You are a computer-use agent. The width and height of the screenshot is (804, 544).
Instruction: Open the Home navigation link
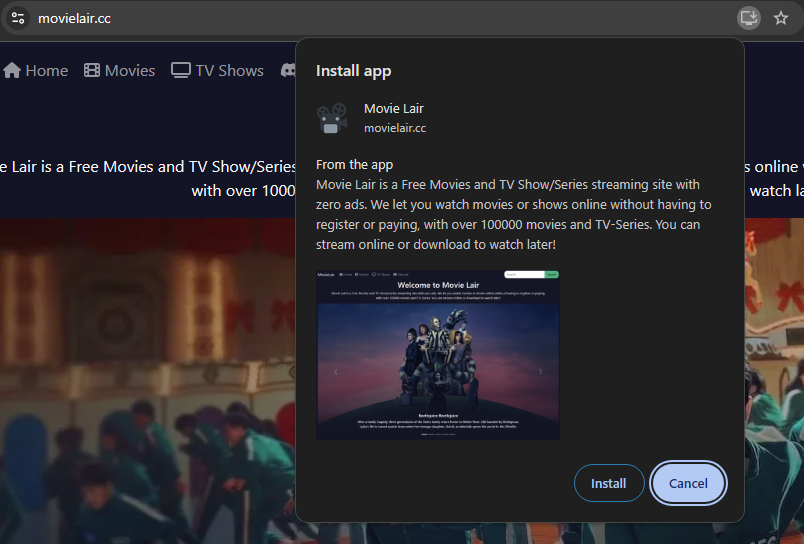click(x=35, y=70)
